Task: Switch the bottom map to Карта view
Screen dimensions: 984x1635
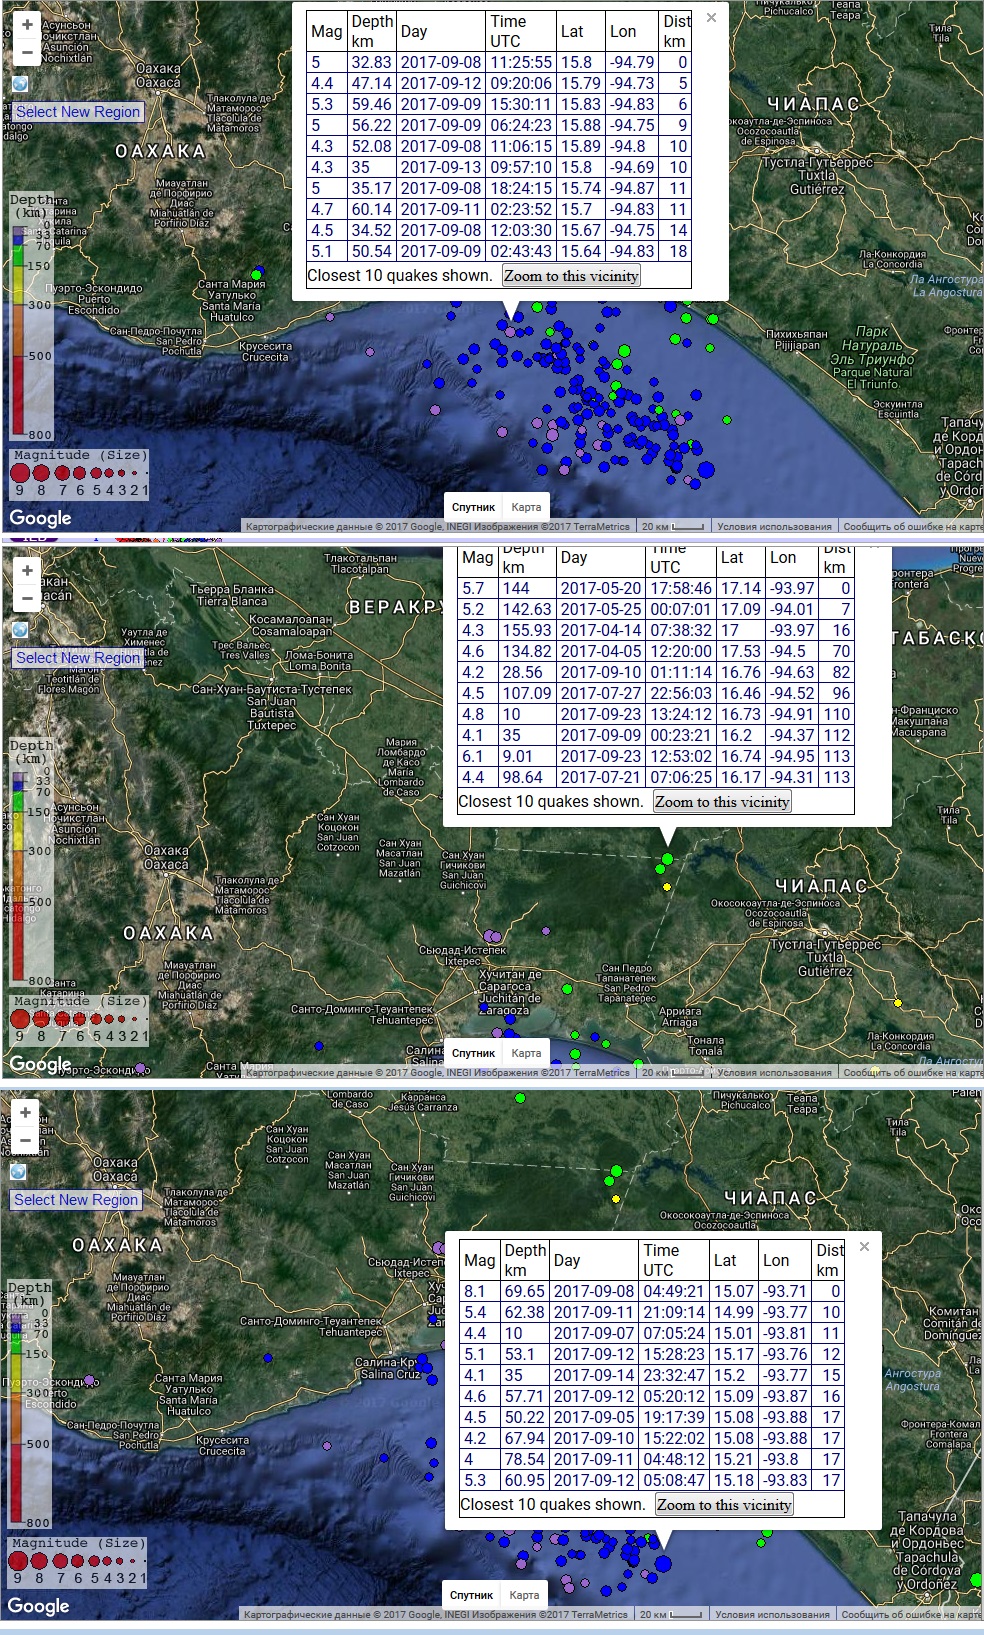Action: click(x=524, y=1595)
